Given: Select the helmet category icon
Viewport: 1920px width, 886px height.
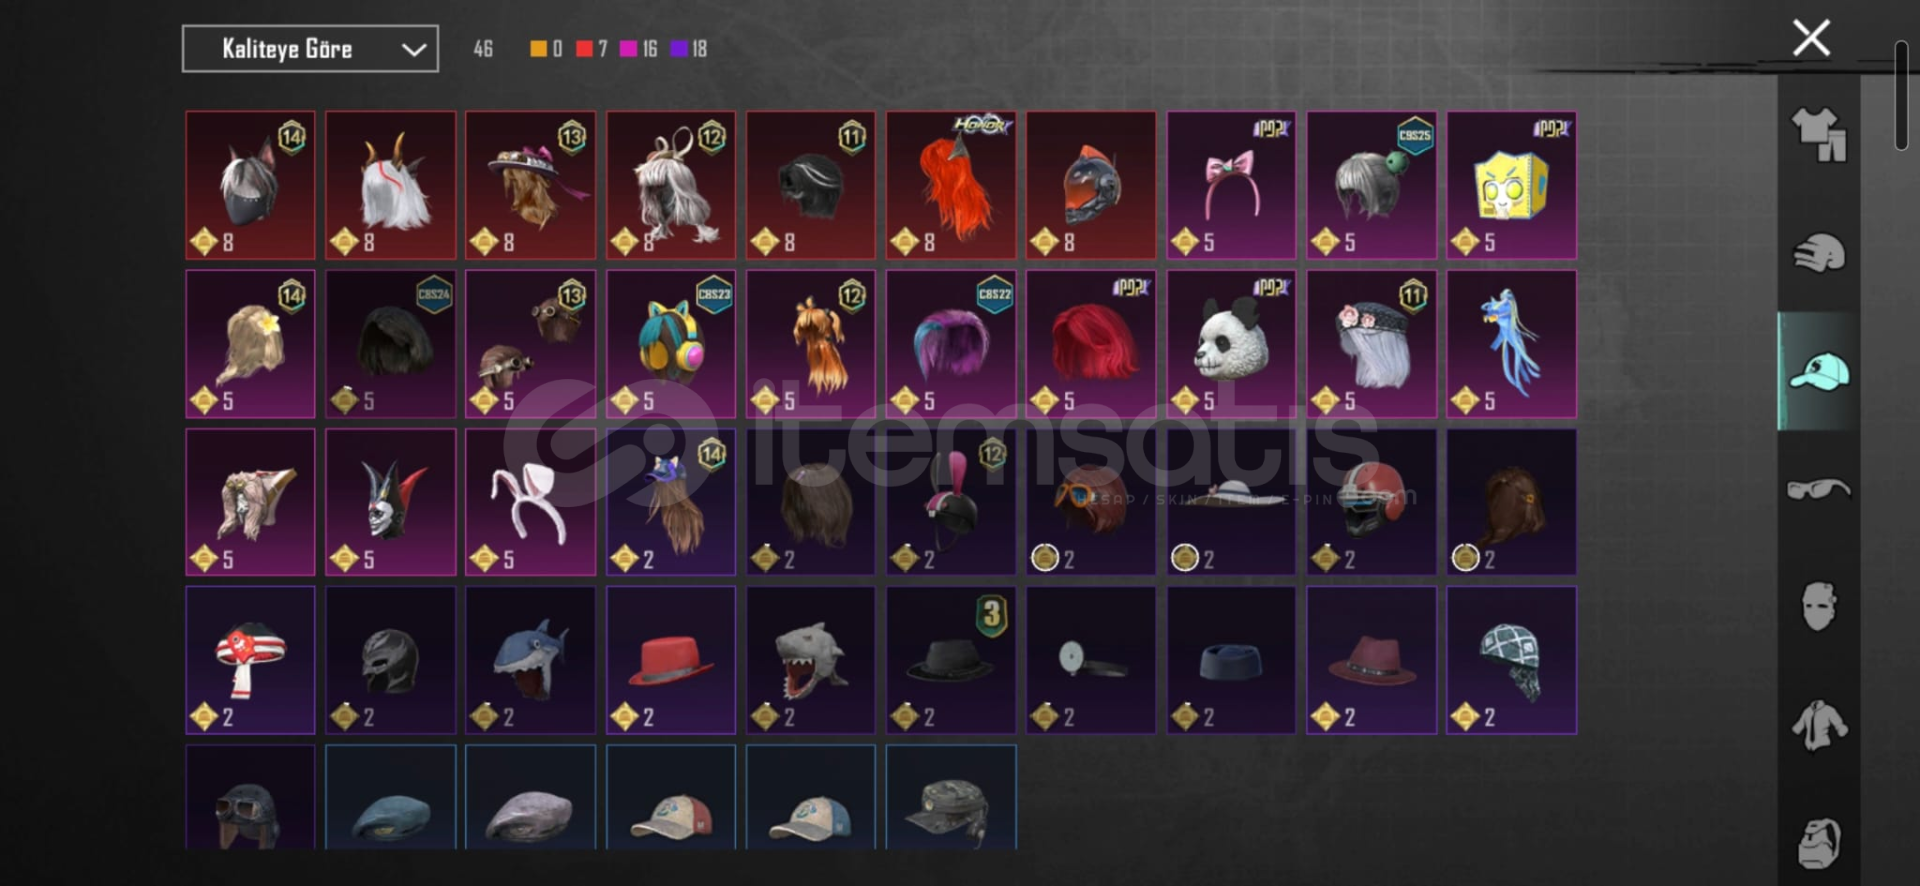Looking at the screenshot, I should (1818, 253).
